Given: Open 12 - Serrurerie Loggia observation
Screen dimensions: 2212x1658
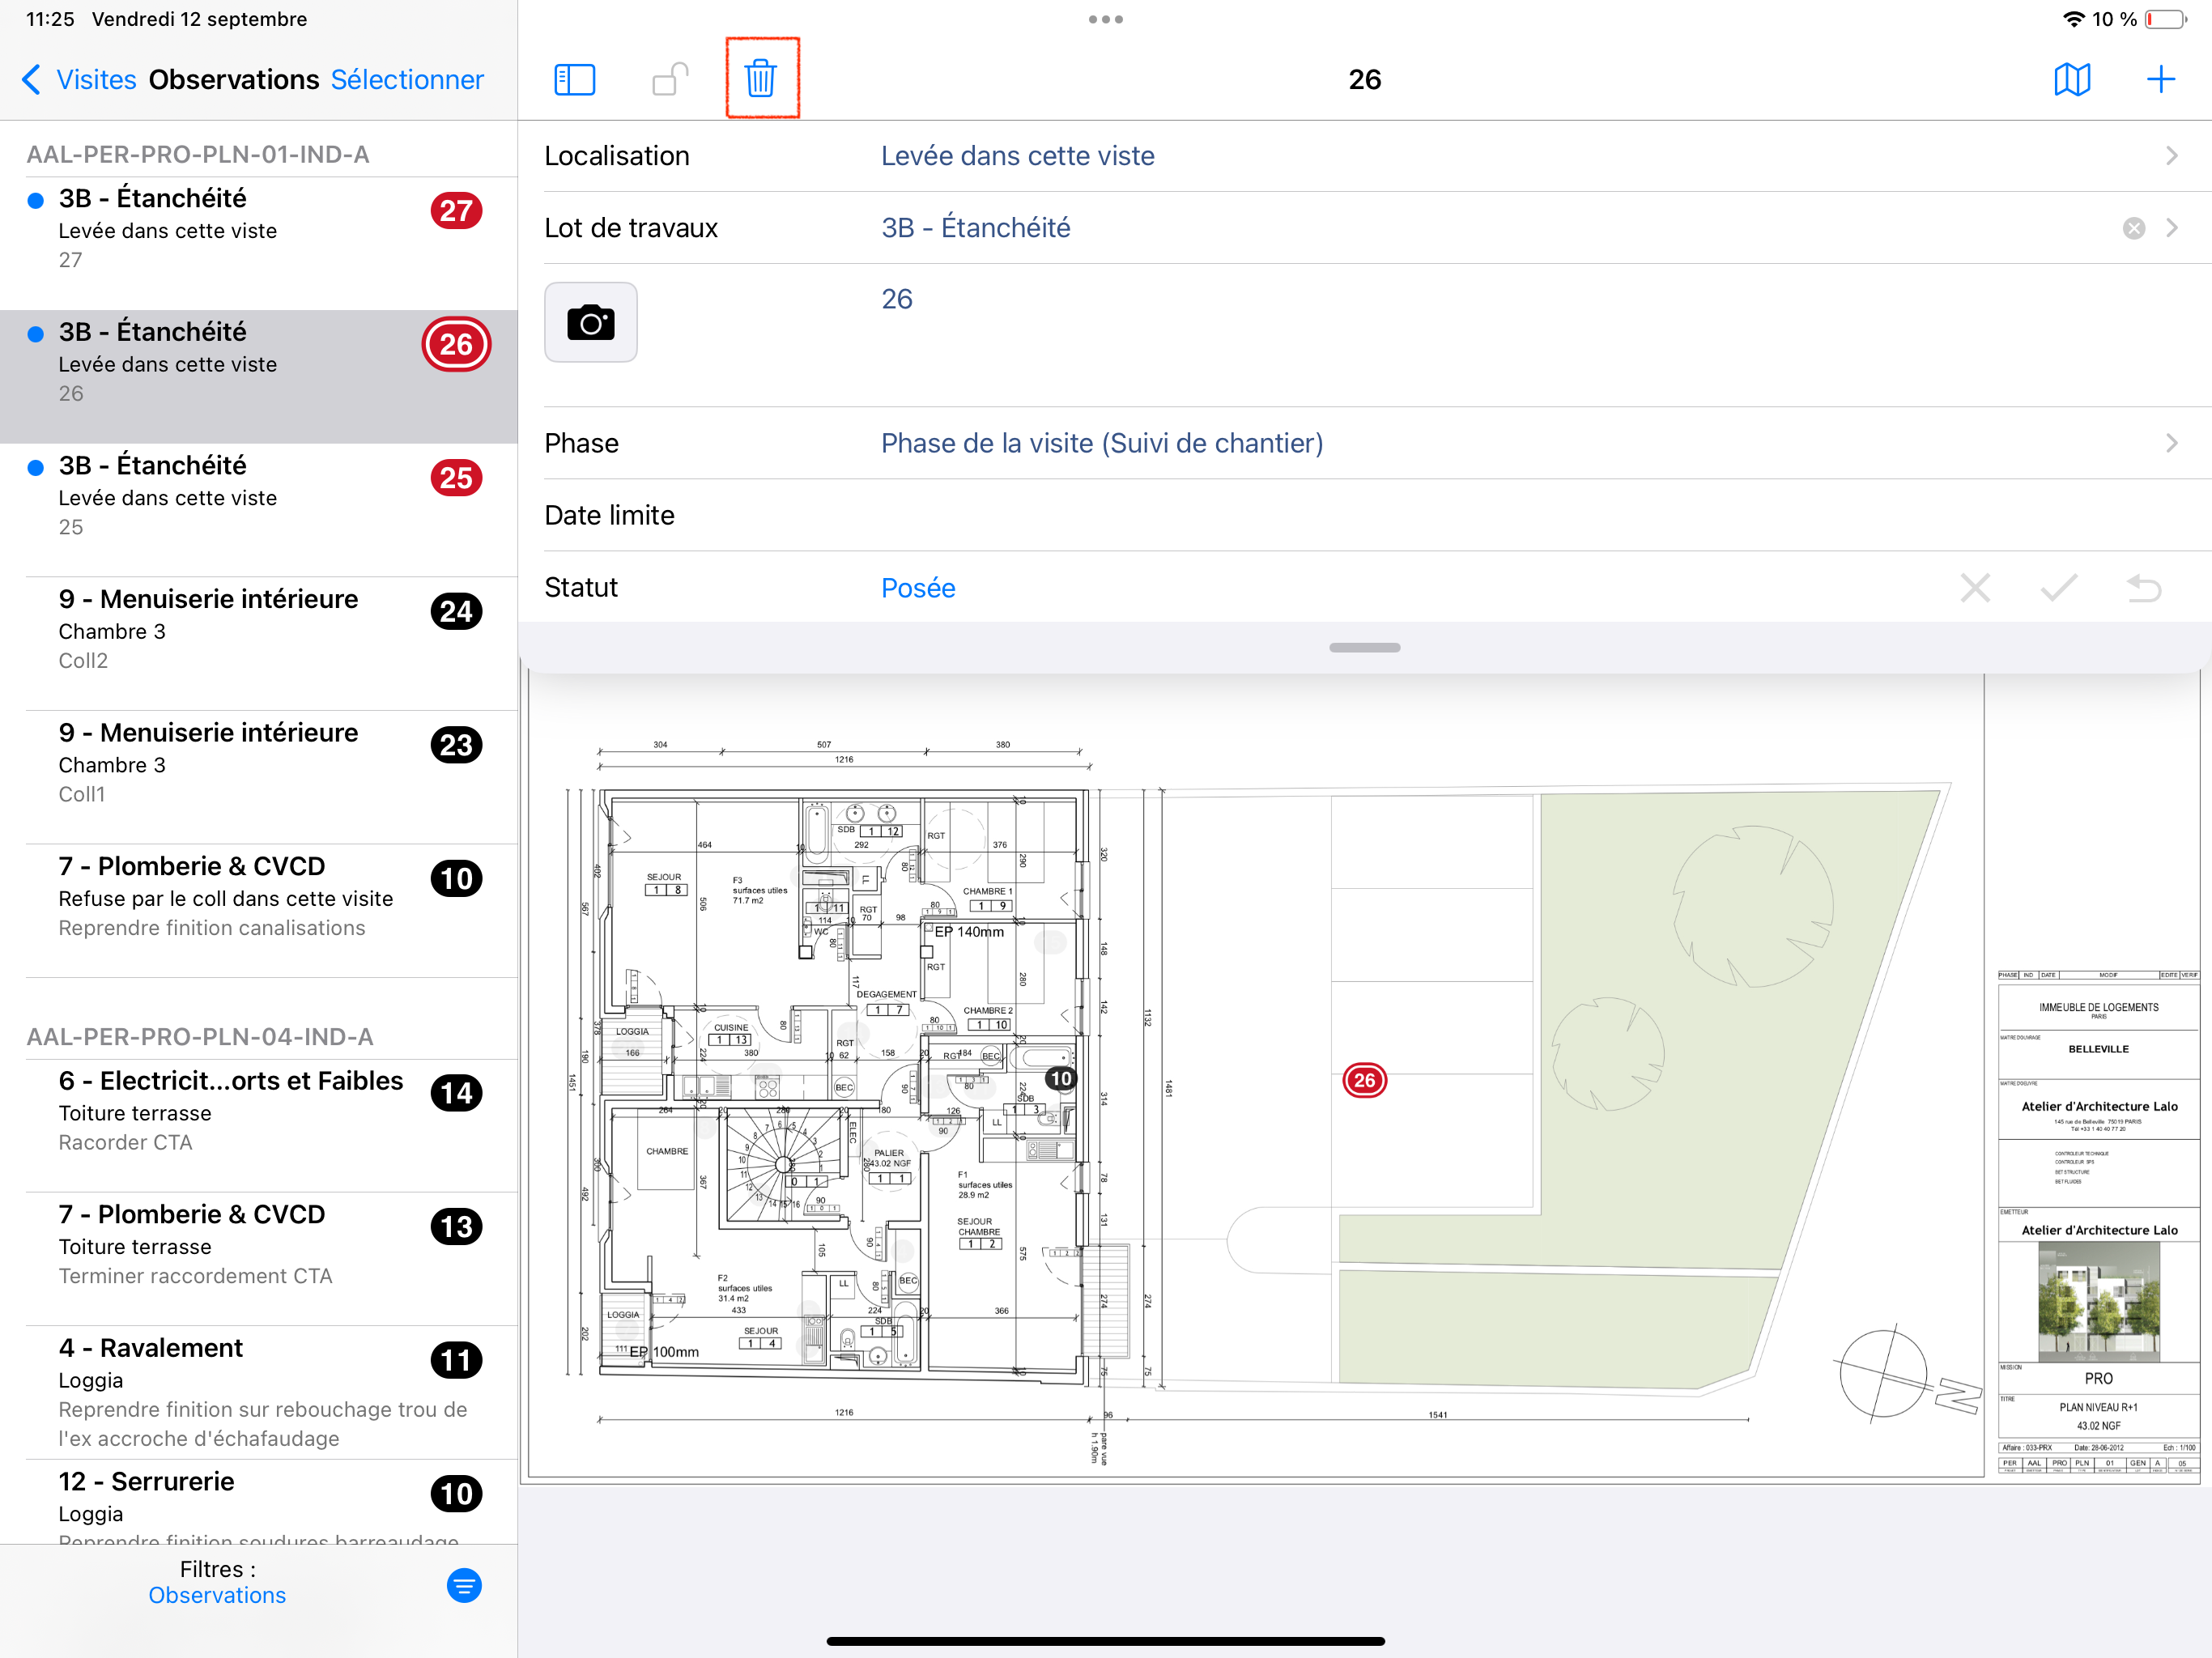Looking at the screenshot, I should (x=259, y=1501).
